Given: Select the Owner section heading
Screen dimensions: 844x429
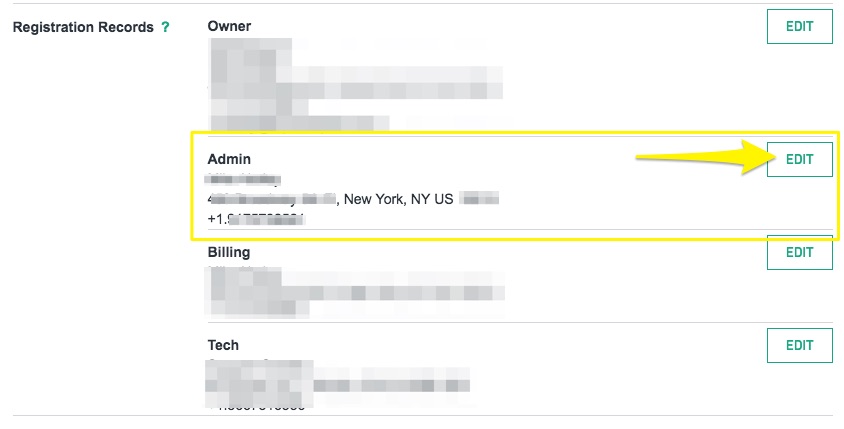Looking at the screenshot, I should point(229,26).
